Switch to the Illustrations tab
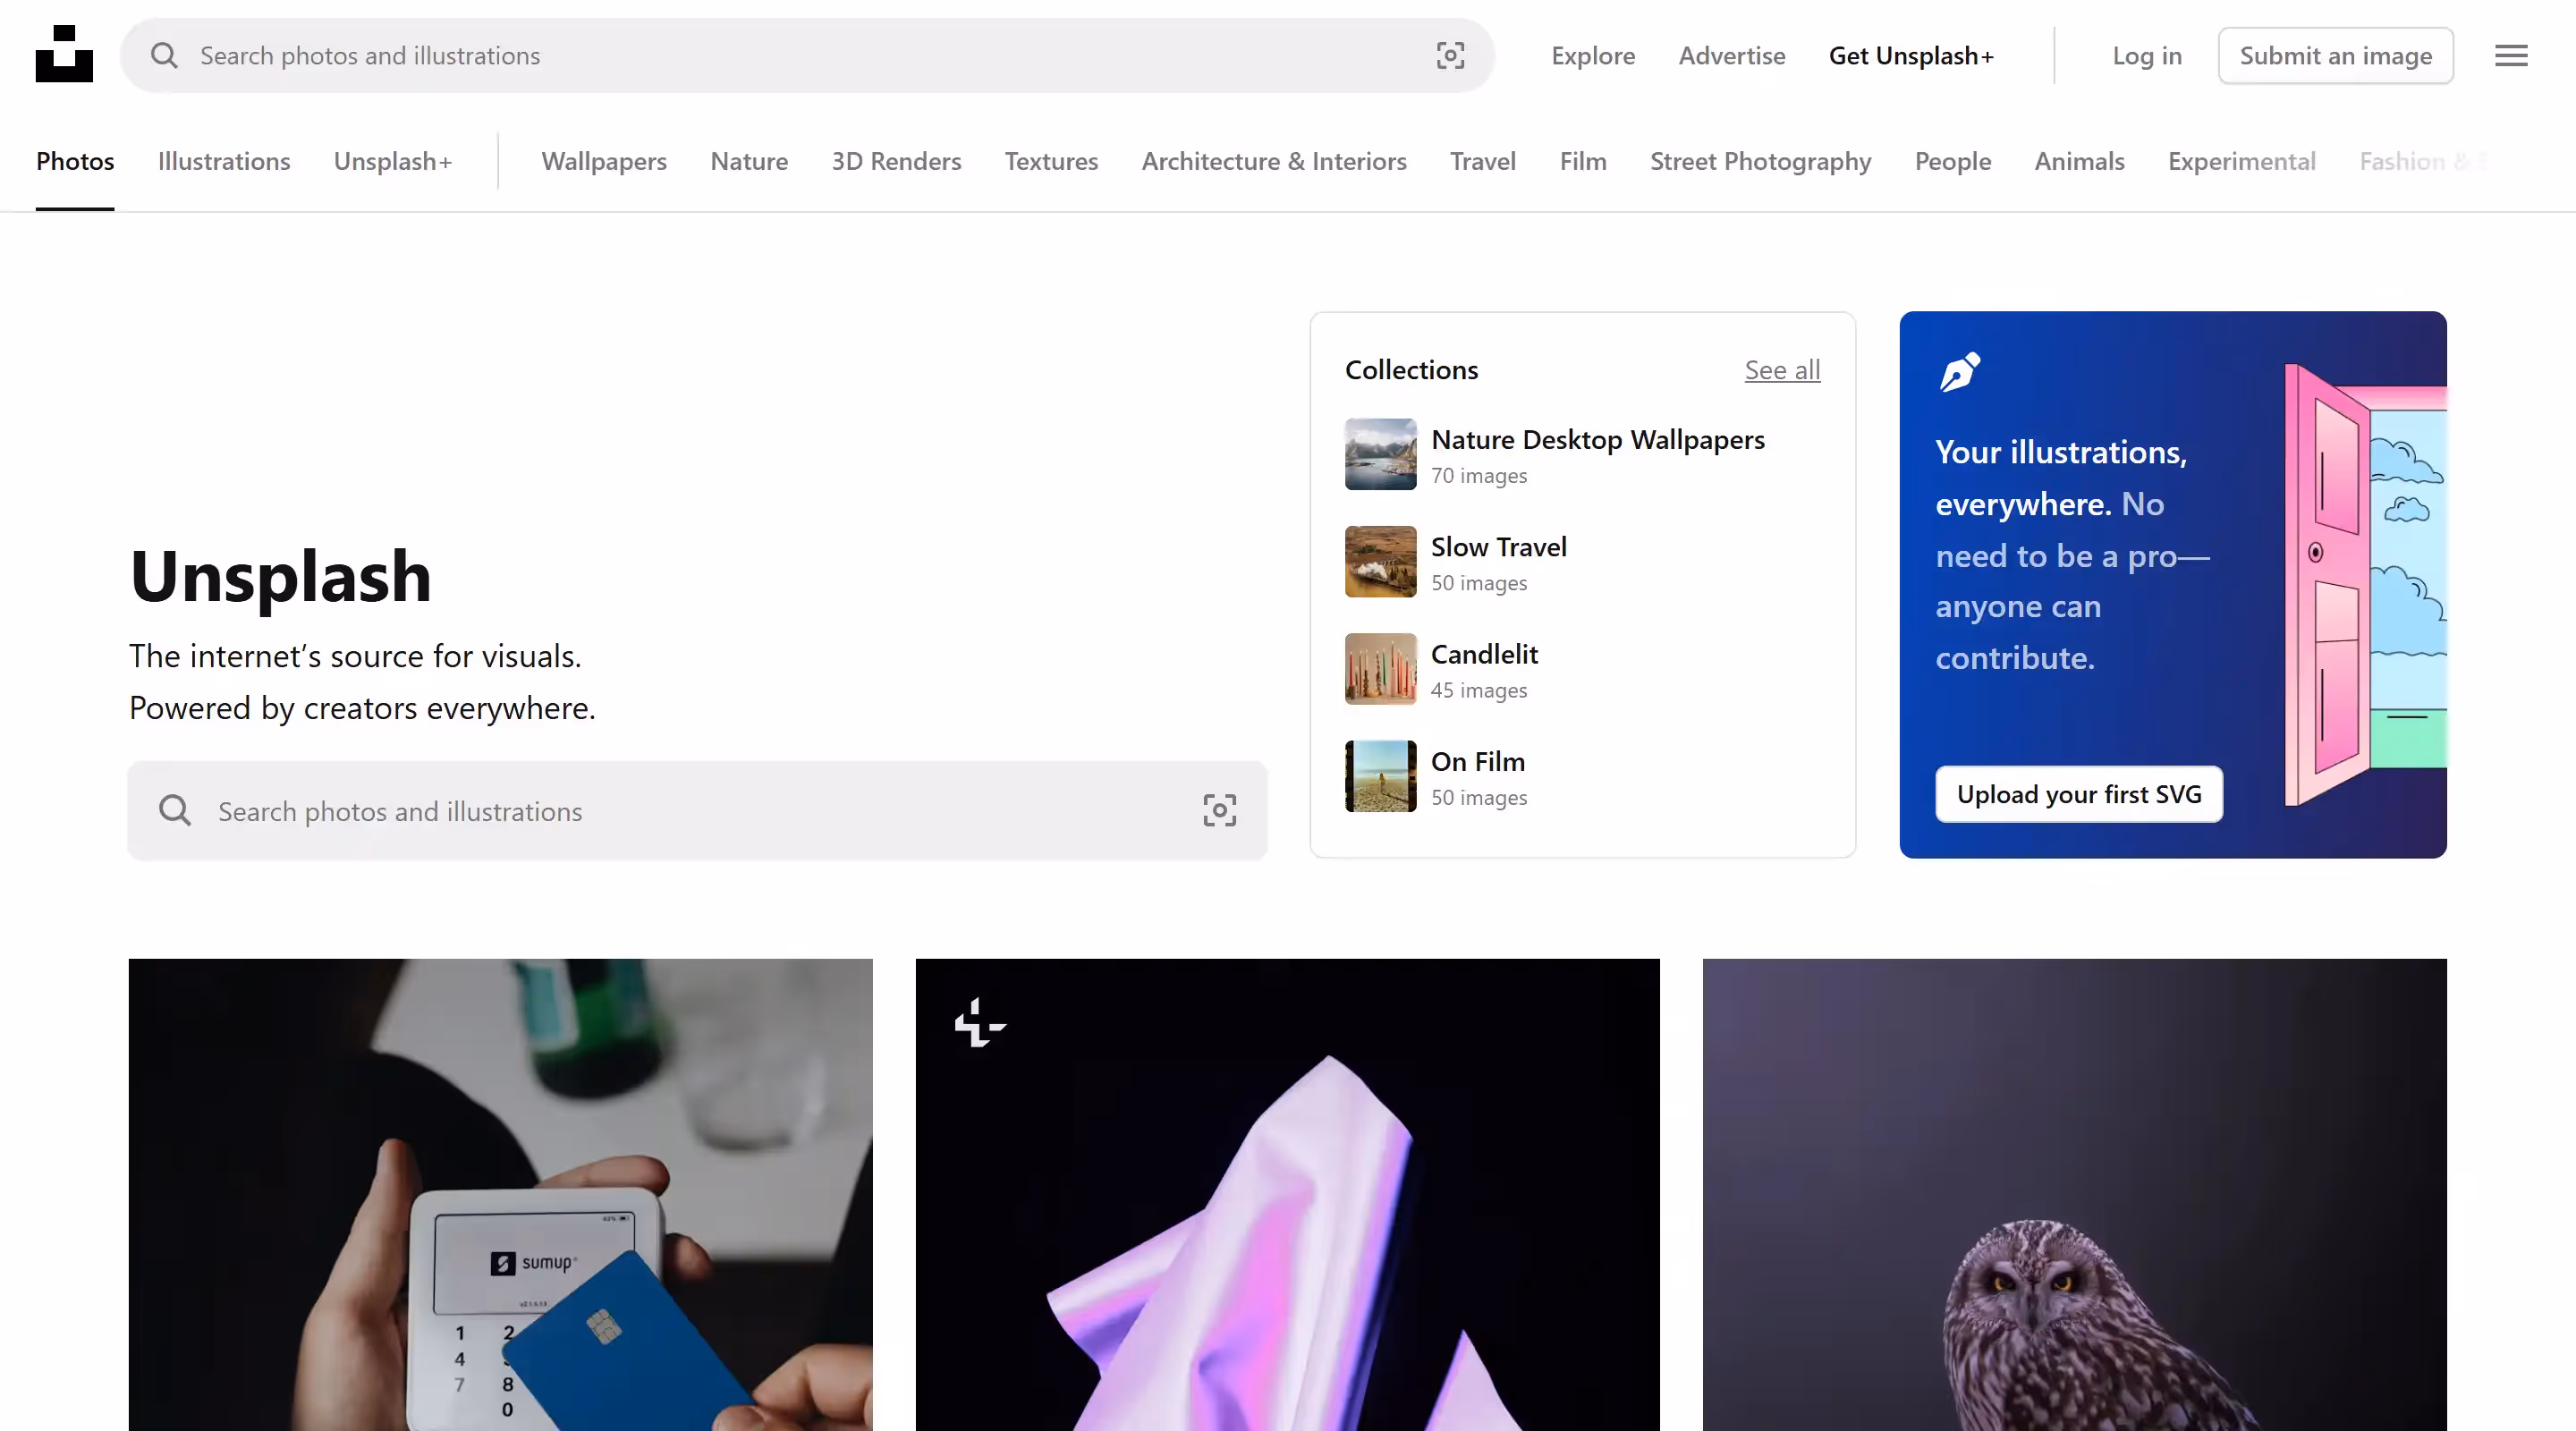 (224, 162)
